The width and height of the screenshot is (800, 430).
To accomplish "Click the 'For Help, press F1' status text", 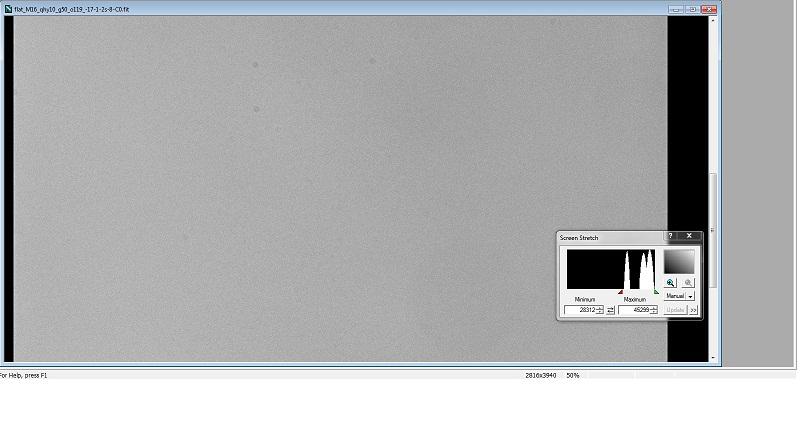I will pyautogui.click(x=23, y=375).
